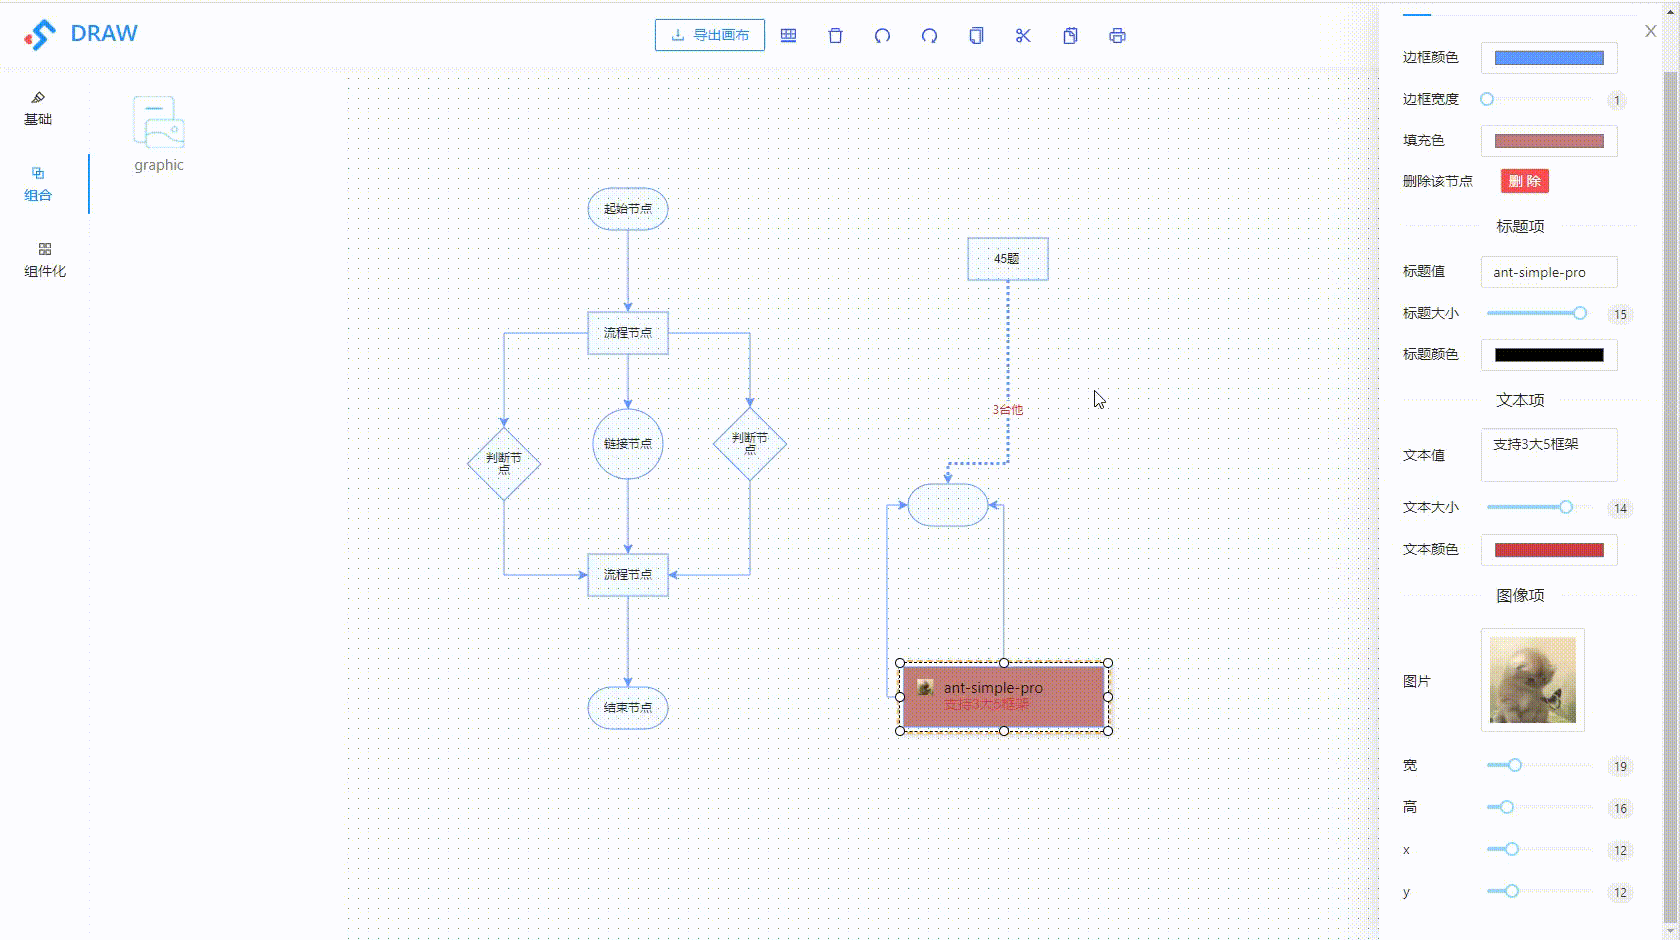The height and width of the screenshot is (940, 1680).
Task: Open the 组合 sidebar tab
Action: 38,183
